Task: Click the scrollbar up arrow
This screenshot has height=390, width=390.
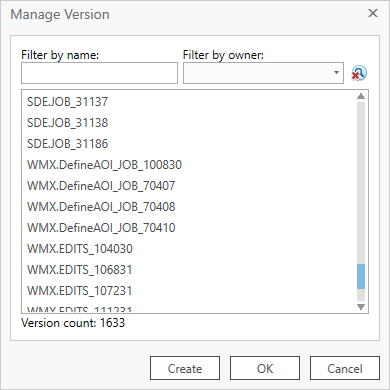Action: tap(361, 96)
